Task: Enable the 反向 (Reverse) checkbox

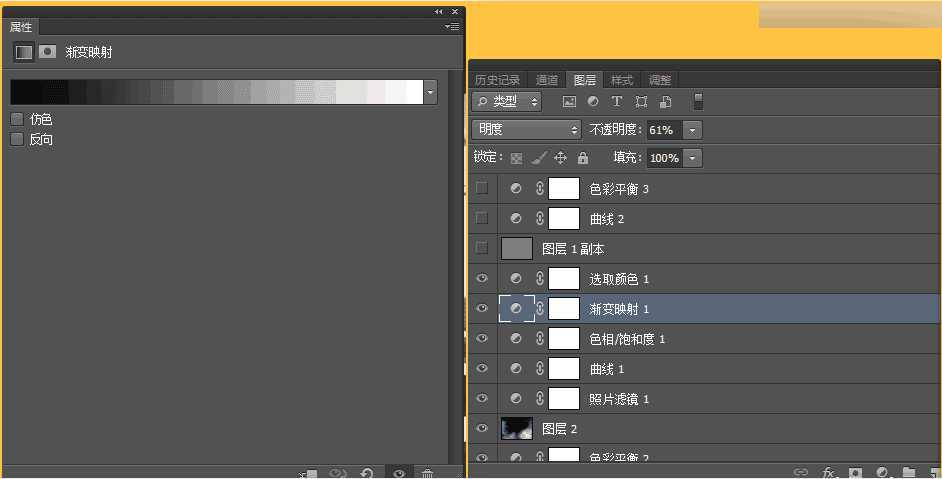Action: [17, 139]
